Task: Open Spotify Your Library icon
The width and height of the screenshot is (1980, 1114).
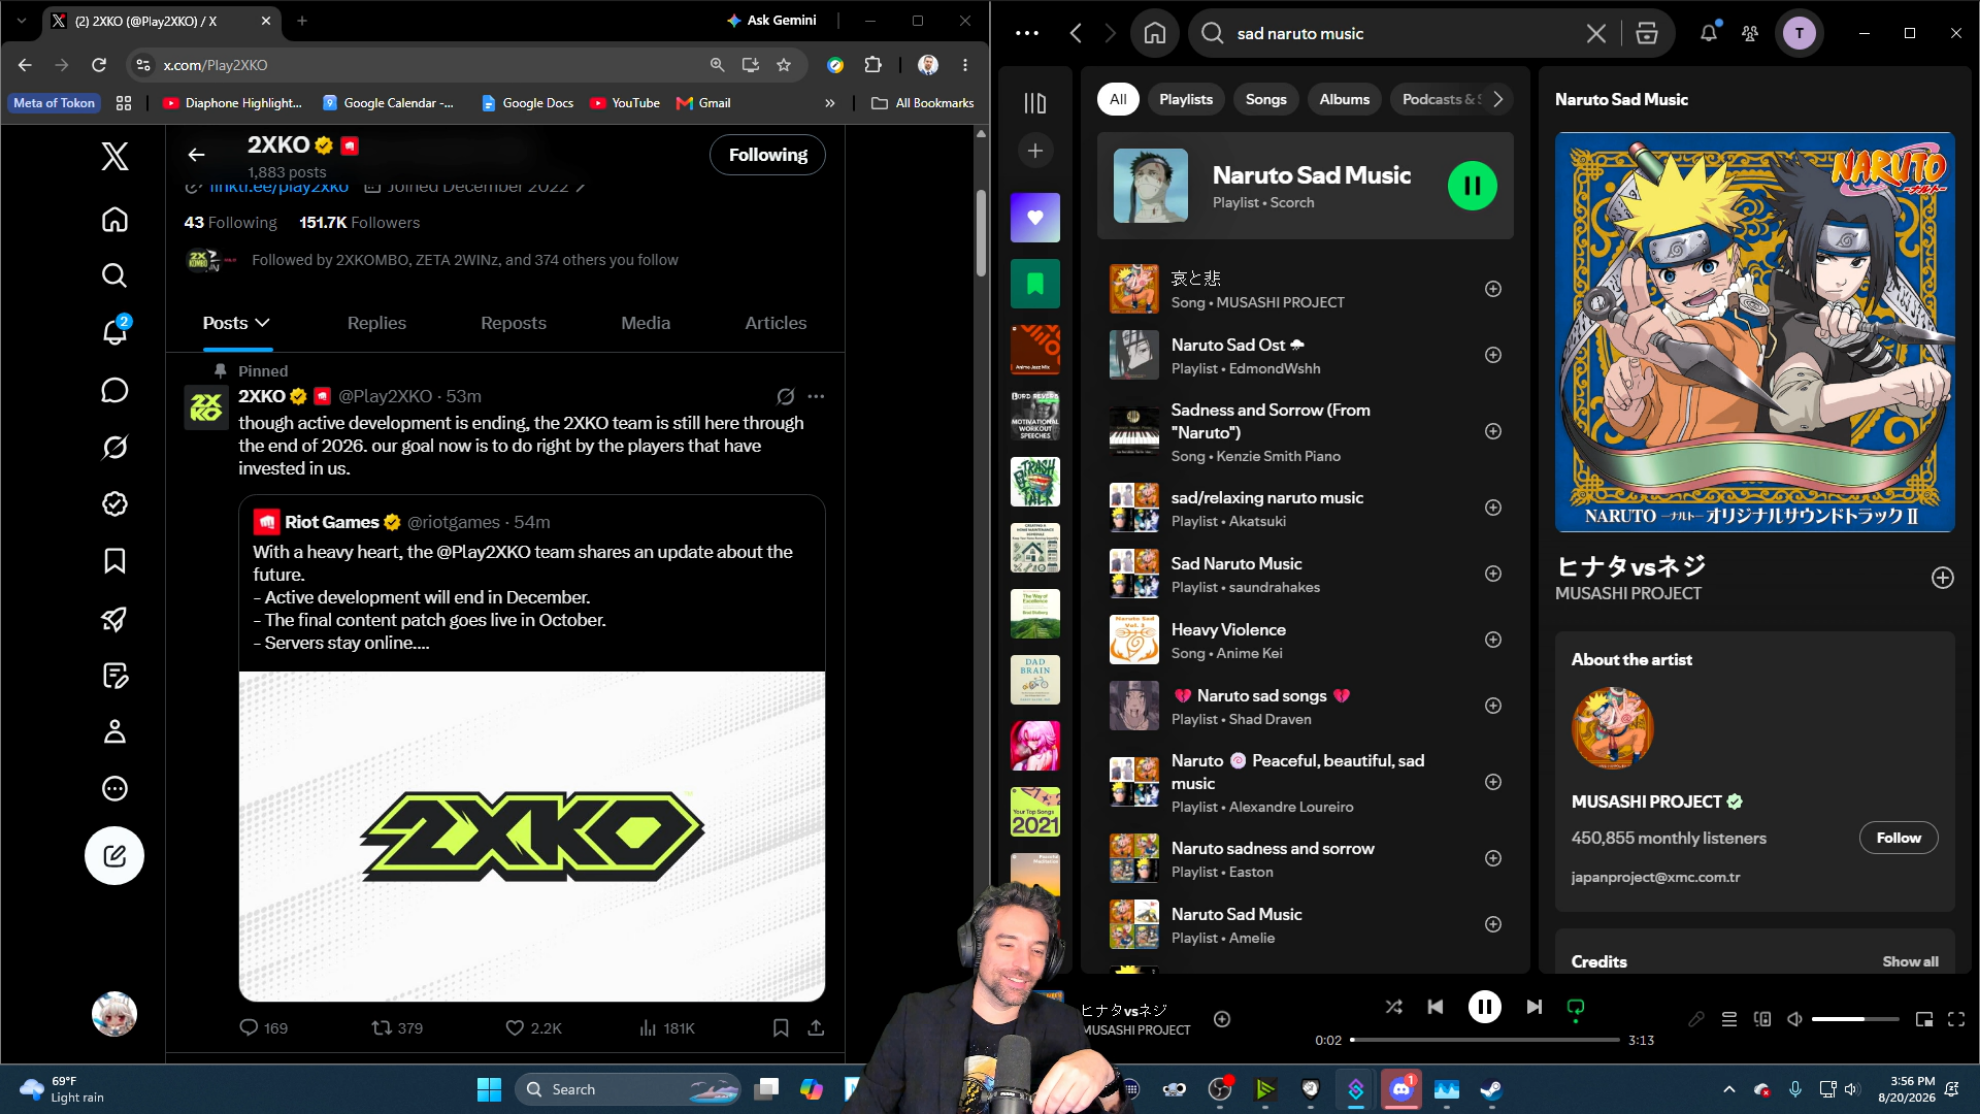Action: (1035, 103)
